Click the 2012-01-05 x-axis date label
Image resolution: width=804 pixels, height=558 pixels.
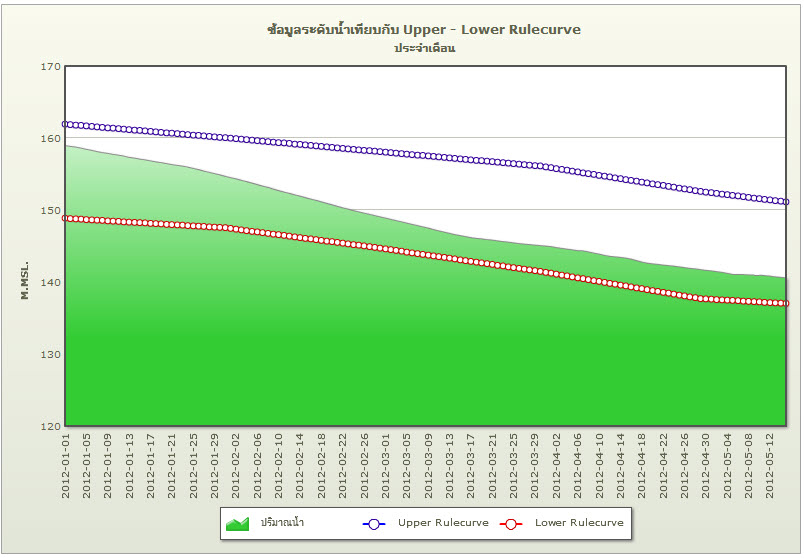point(87,466)
